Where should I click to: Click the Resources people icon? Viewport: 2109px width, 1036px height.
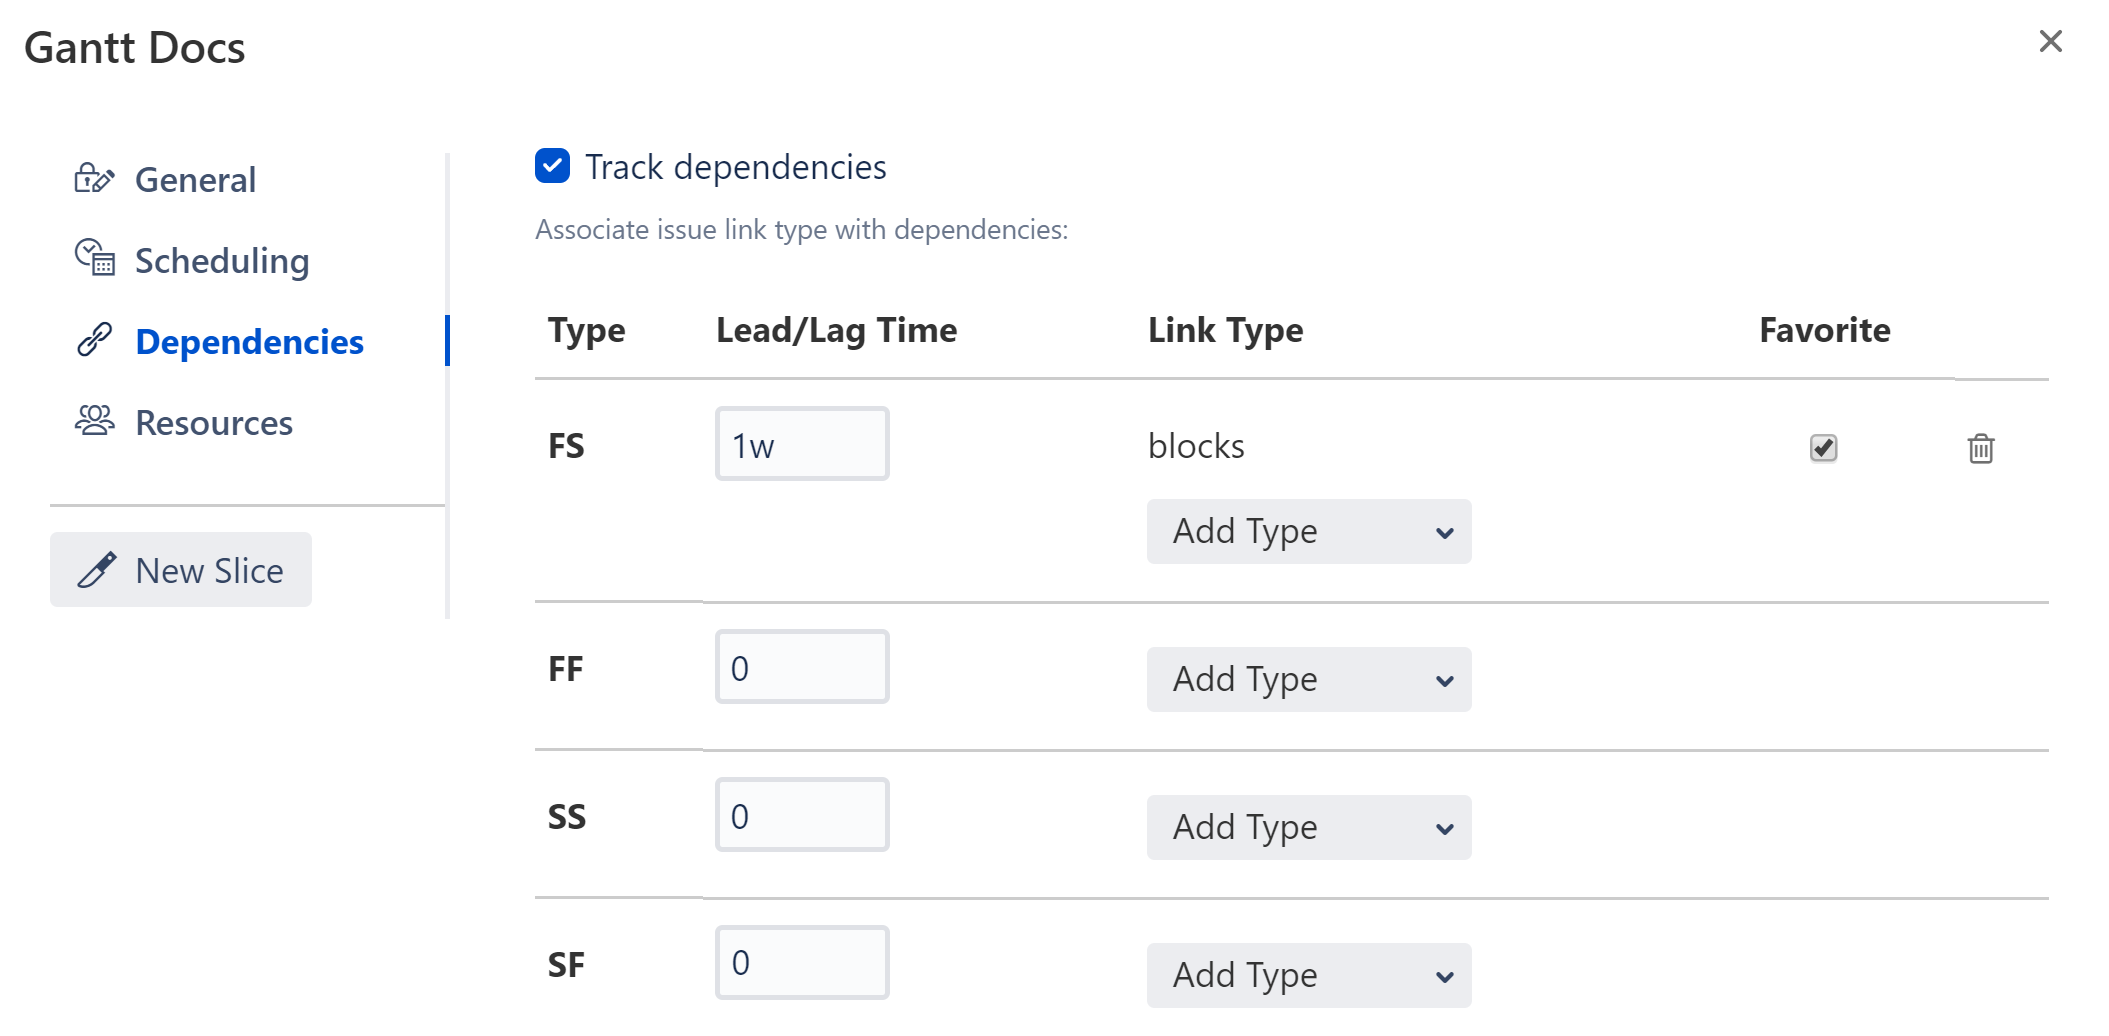pyautogui.click(x=95, y=421)
